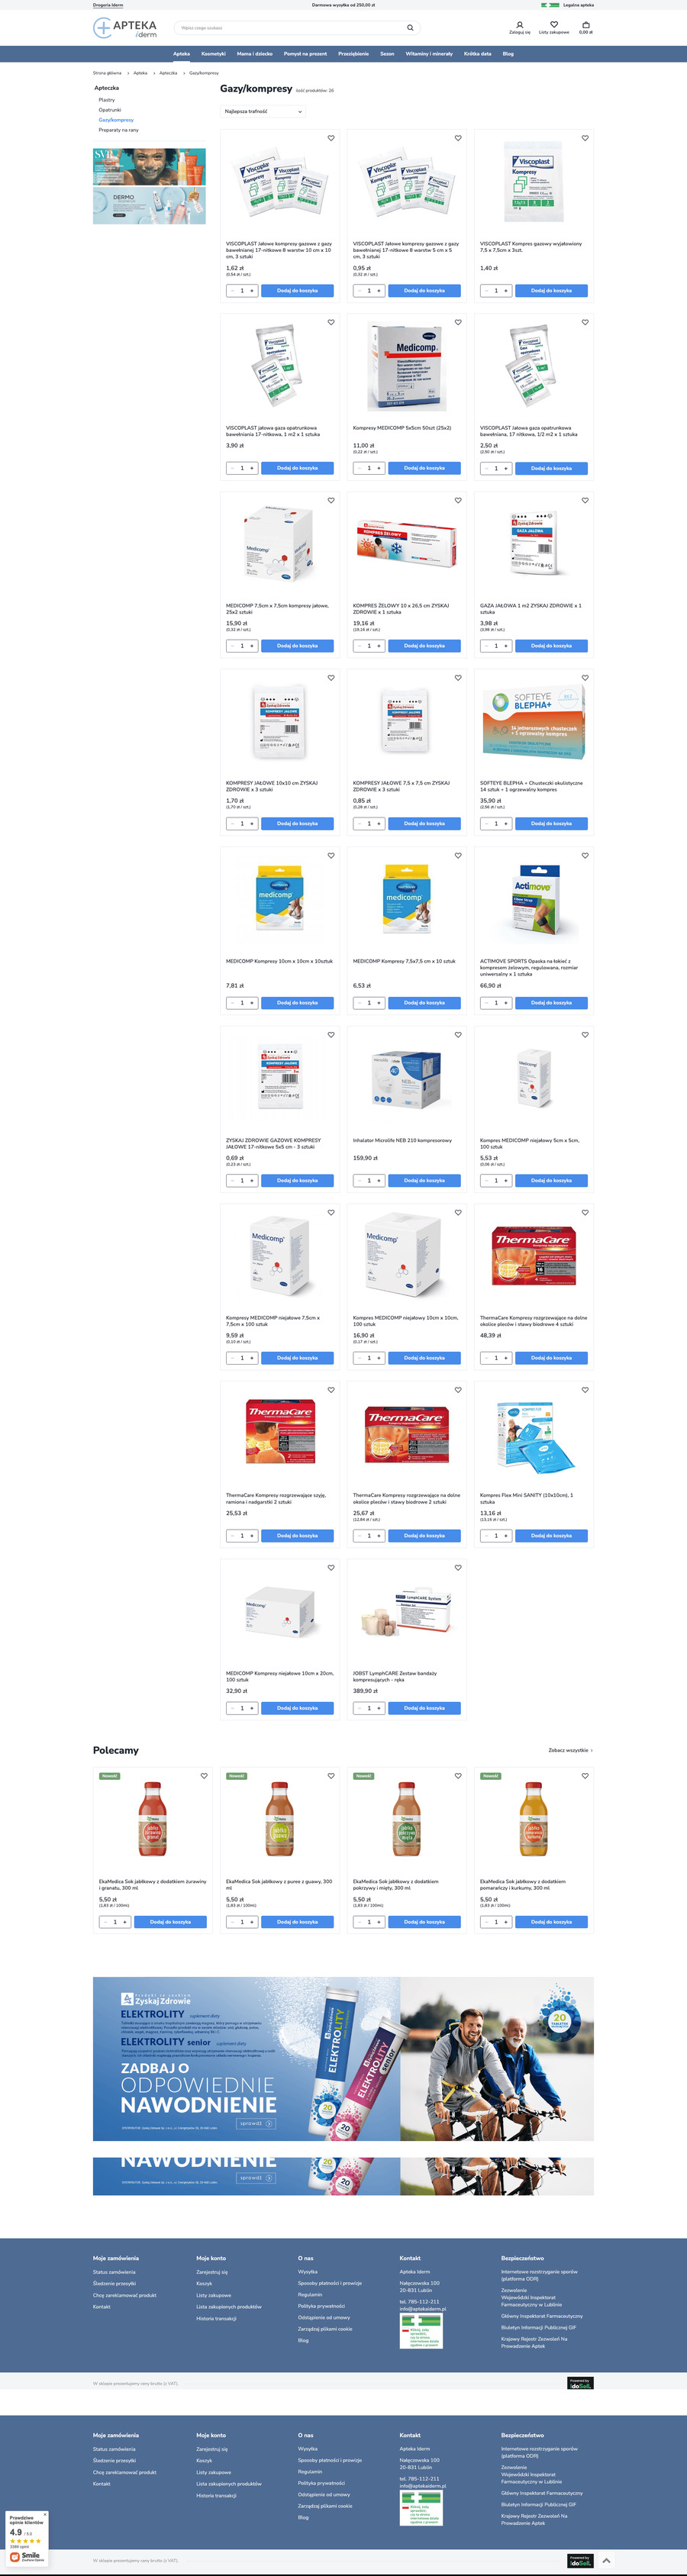
Task: Close the Smile customer reviews widget
Action: (x=44, y=2515)
